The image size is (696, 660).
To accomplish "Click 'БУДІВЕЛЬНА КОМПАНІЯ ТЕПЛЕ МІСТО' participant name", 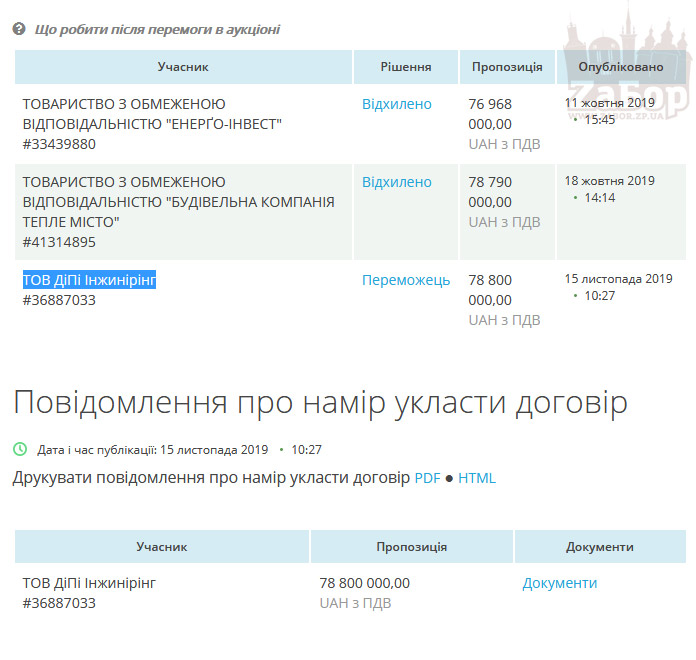I will point(178,202).
